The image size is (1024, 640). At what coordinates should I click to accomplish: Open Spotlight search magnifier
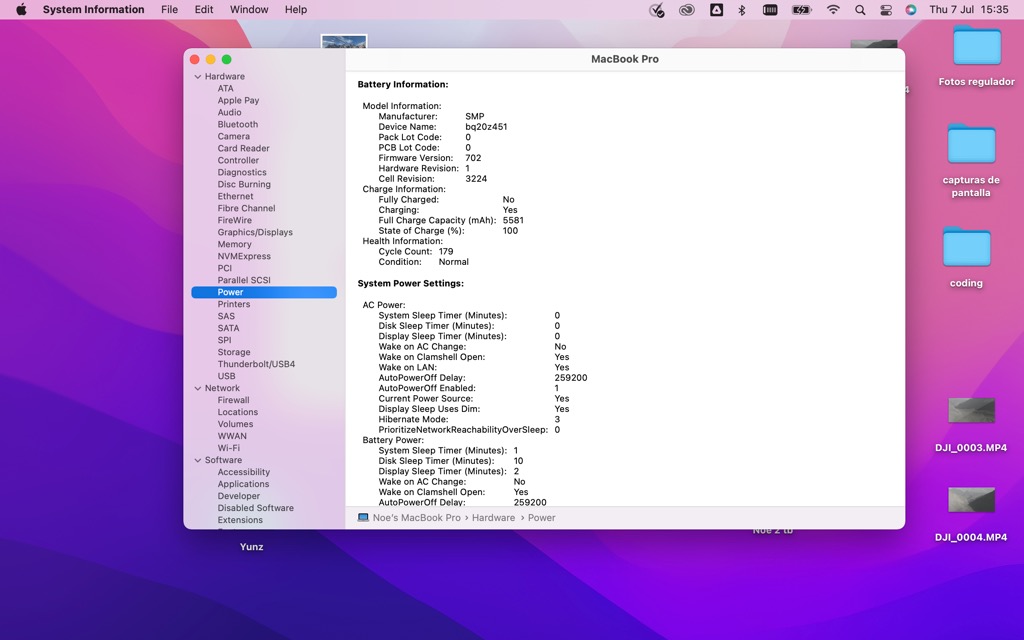[860, 10]
